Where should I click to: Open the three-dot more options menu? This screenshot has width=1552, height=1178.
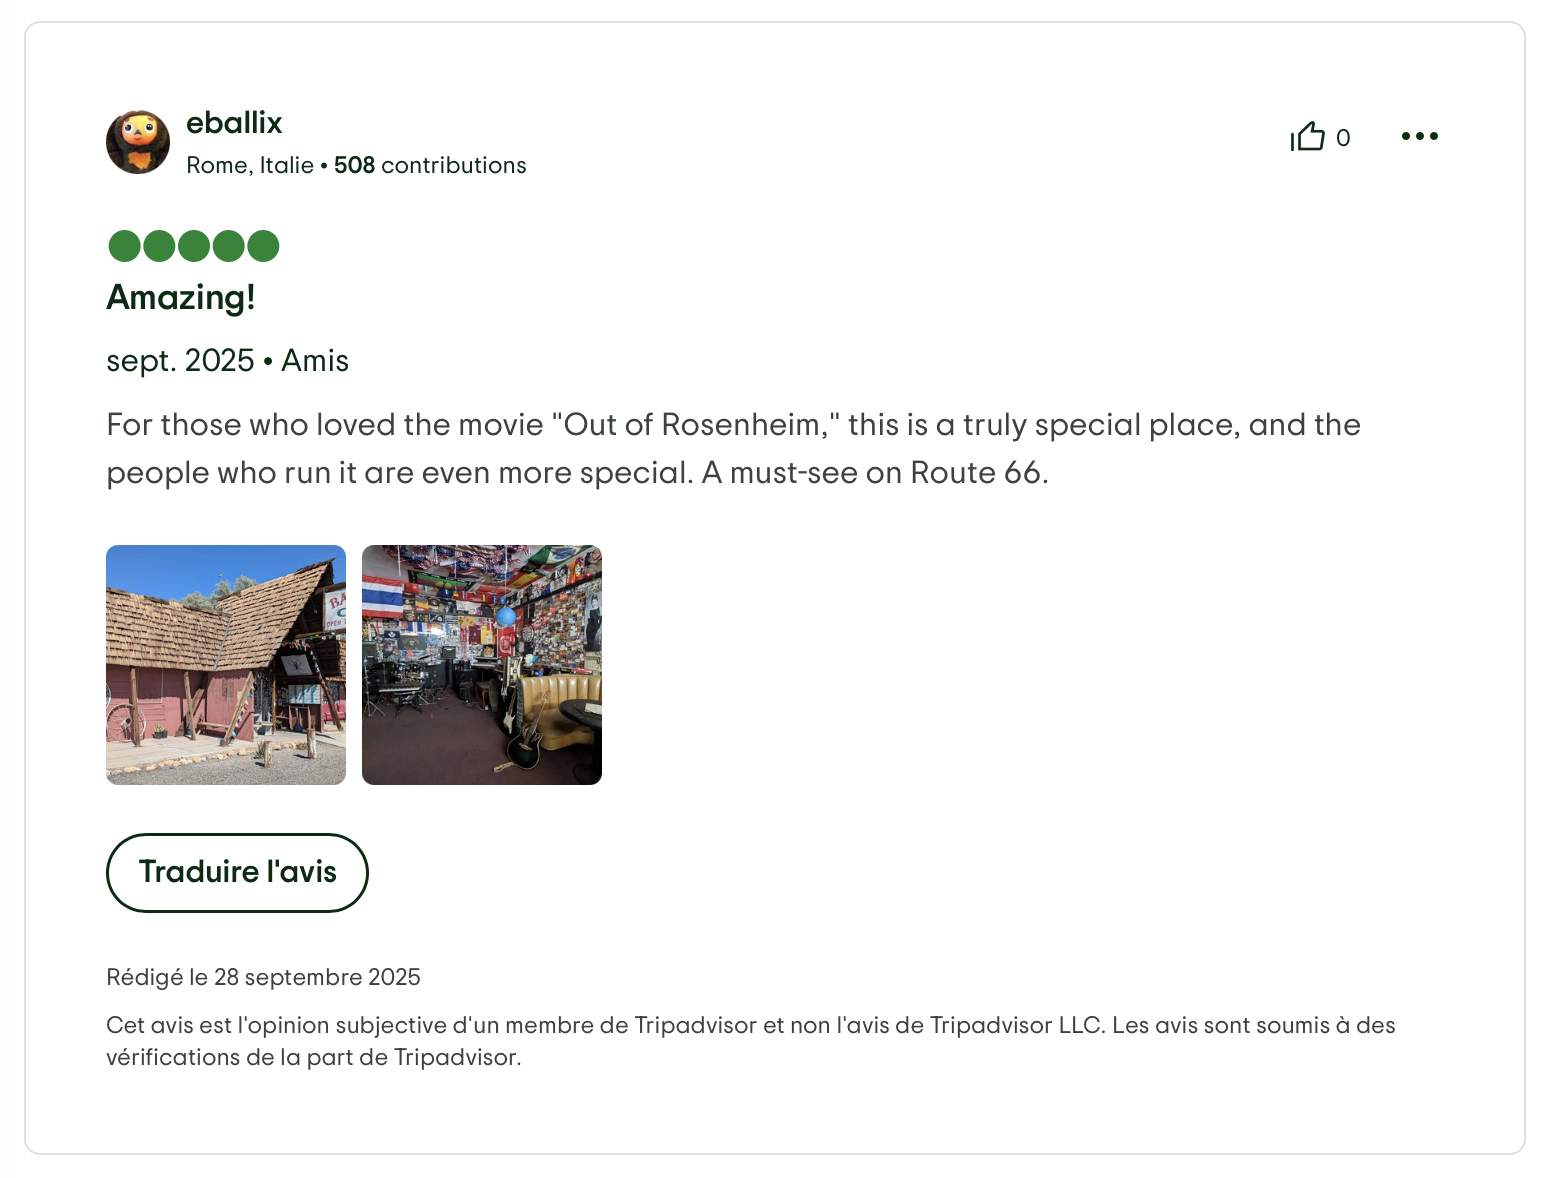pyautogui.click(x=1419, y=136)
